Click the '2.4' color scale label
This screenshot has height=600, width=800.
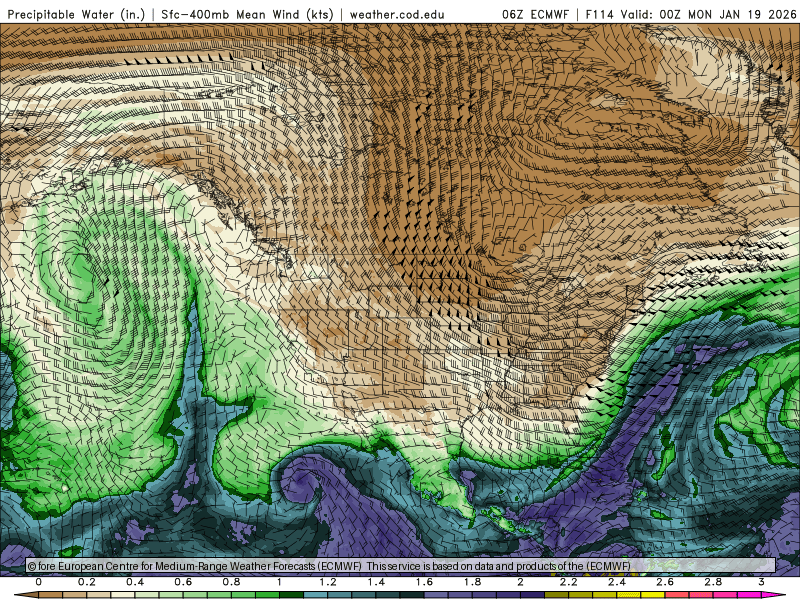(x=617, y=582)
